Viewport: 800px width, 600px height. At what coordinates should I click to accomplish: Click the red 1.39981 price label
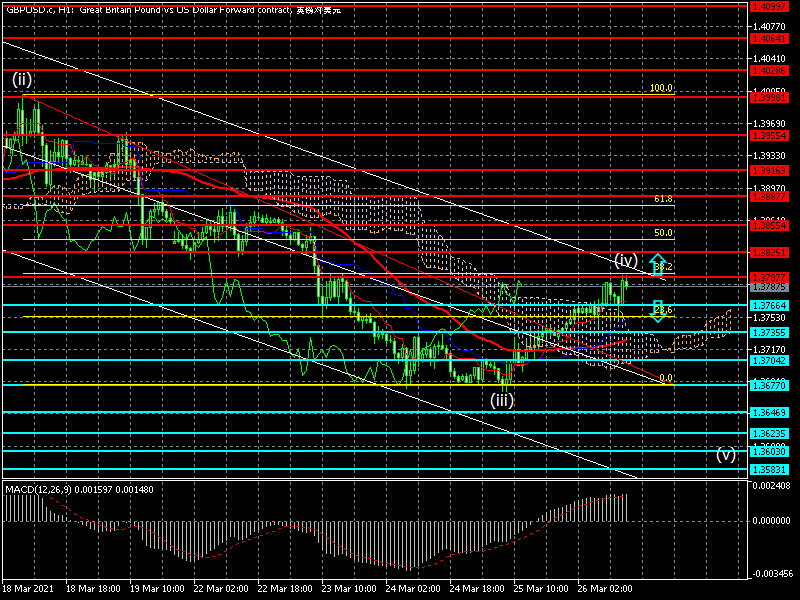click(x=769, y=97)
